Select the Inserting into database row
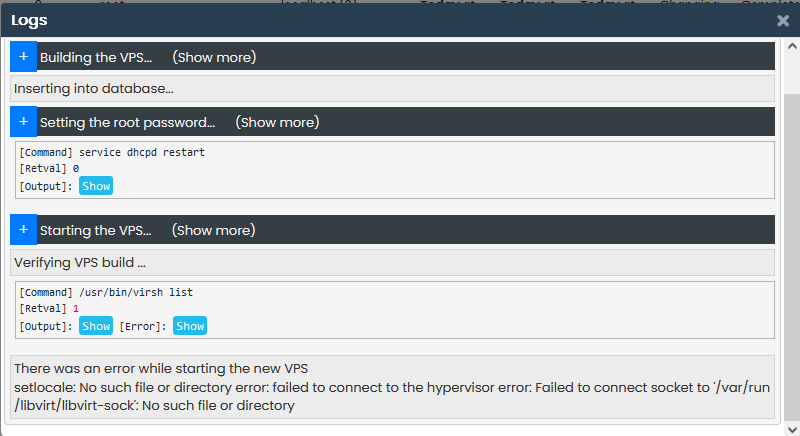 pos(94,89)
